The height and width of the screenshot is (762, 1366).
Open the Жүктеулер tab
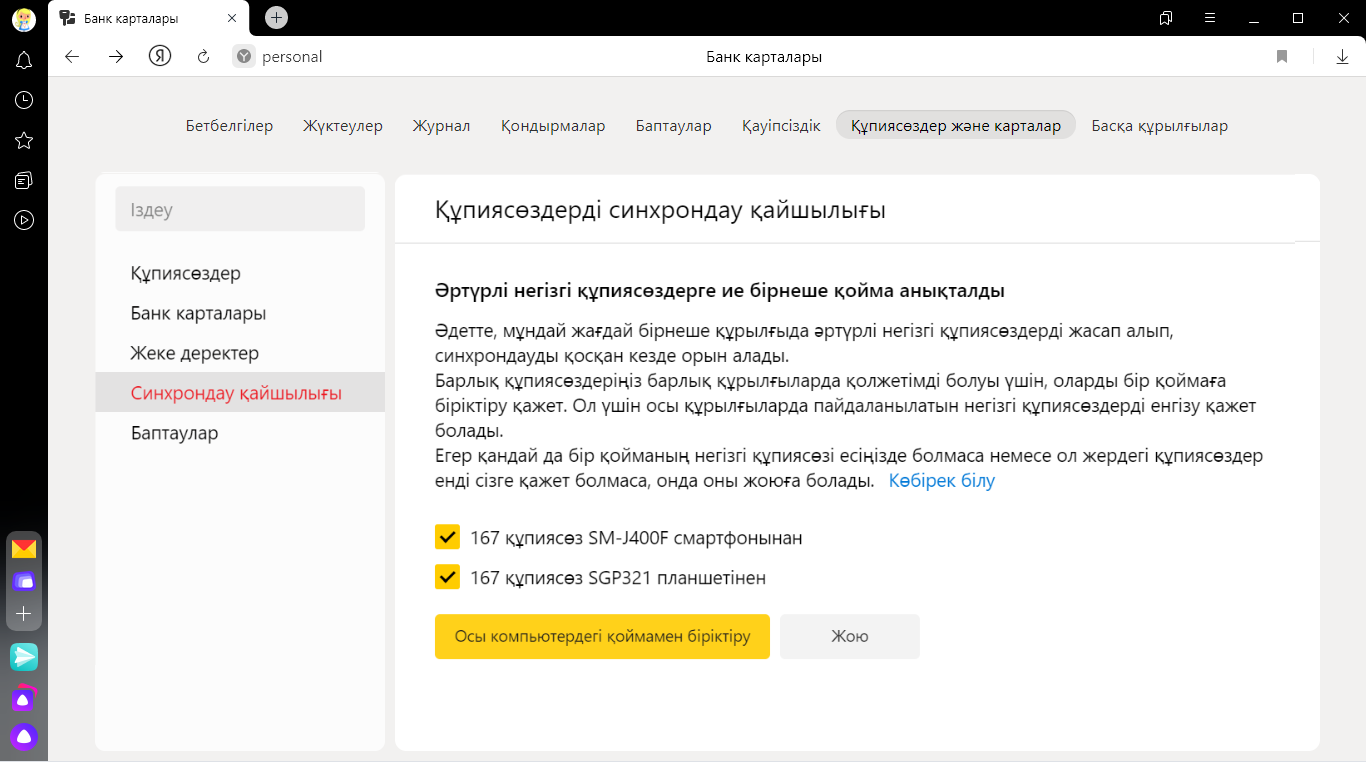pyautogui.click(x=343, y=126)
